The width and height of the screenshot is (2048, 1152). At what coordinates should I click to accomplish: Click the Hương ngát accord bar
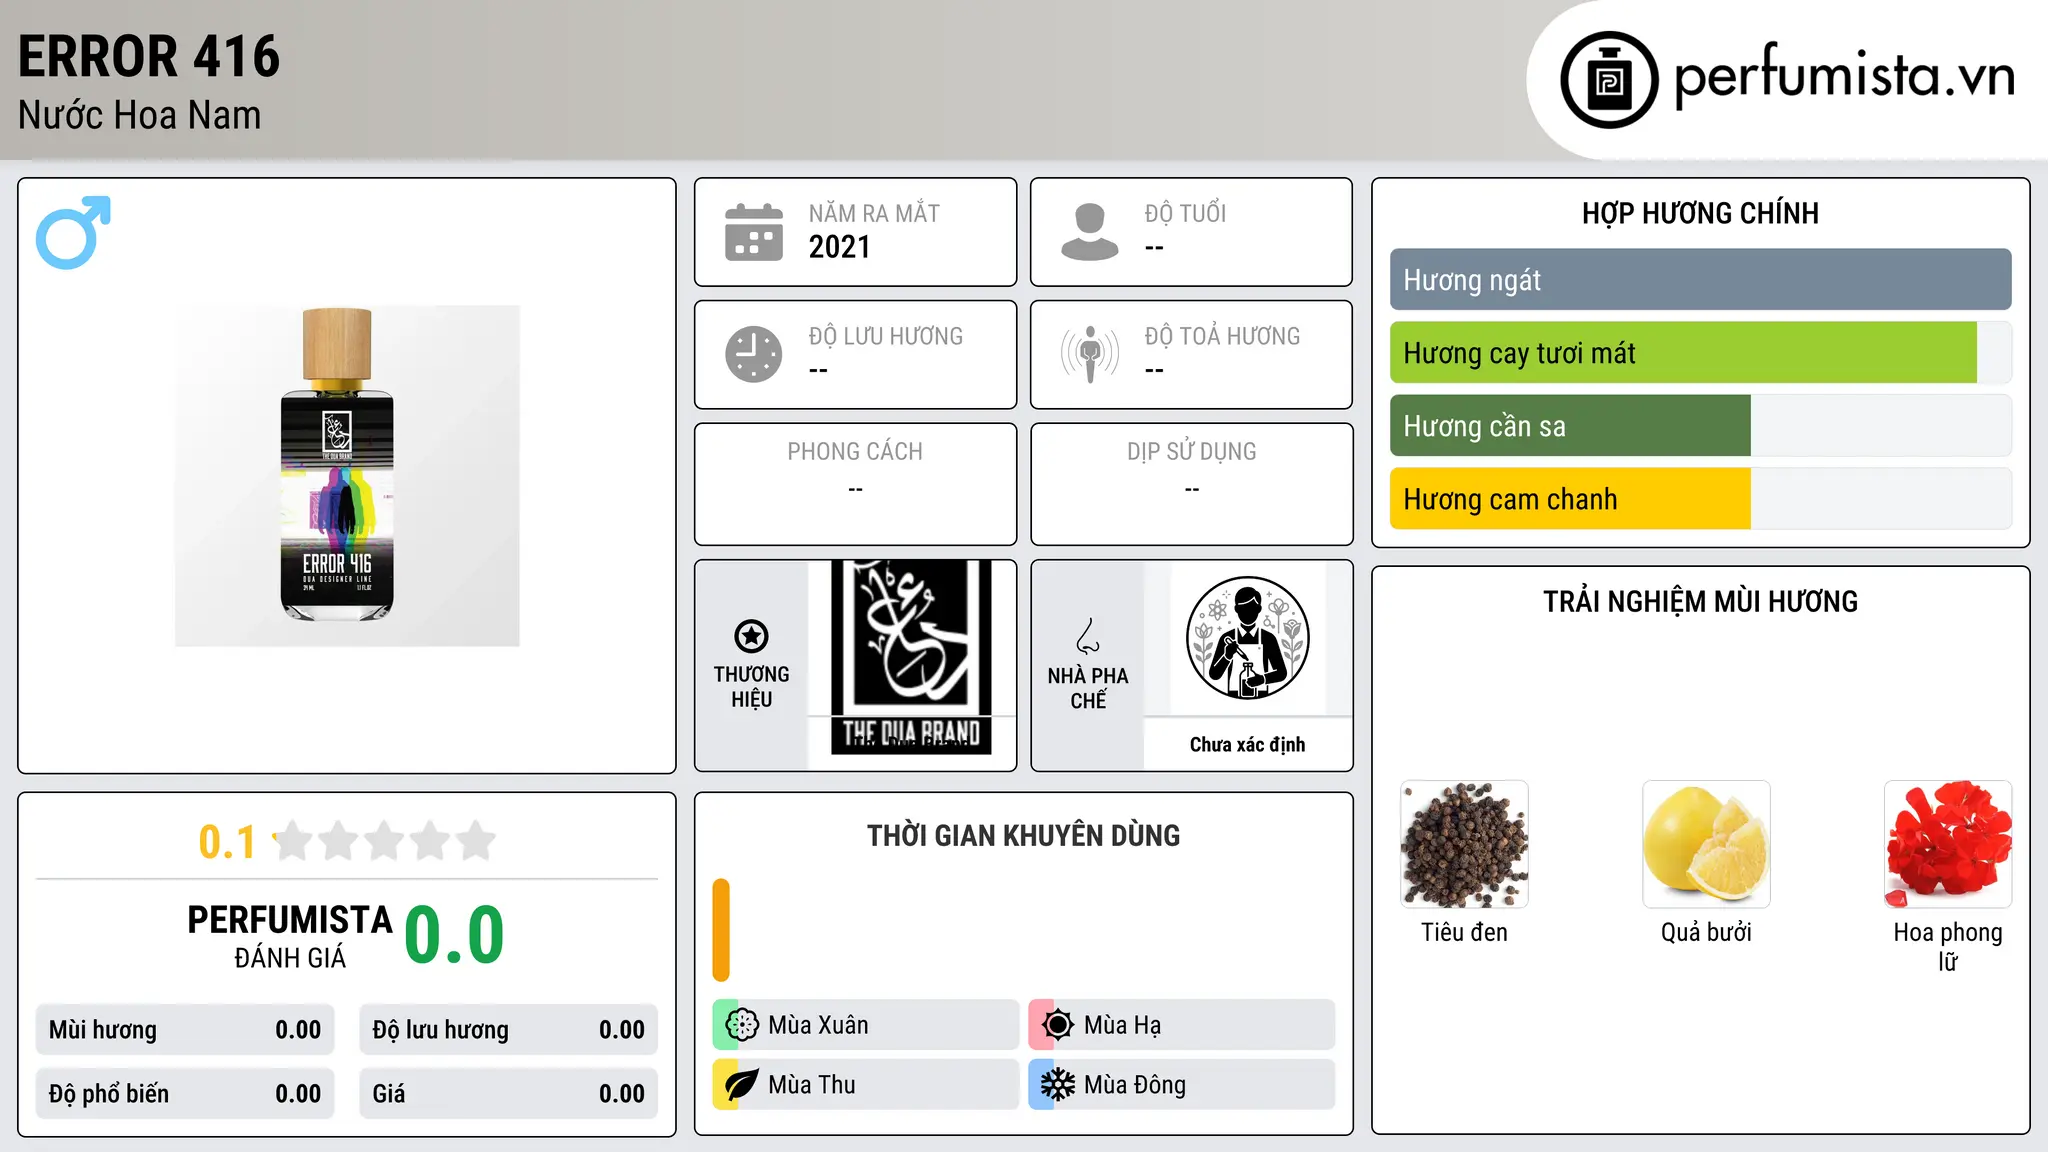(1700, 280)
